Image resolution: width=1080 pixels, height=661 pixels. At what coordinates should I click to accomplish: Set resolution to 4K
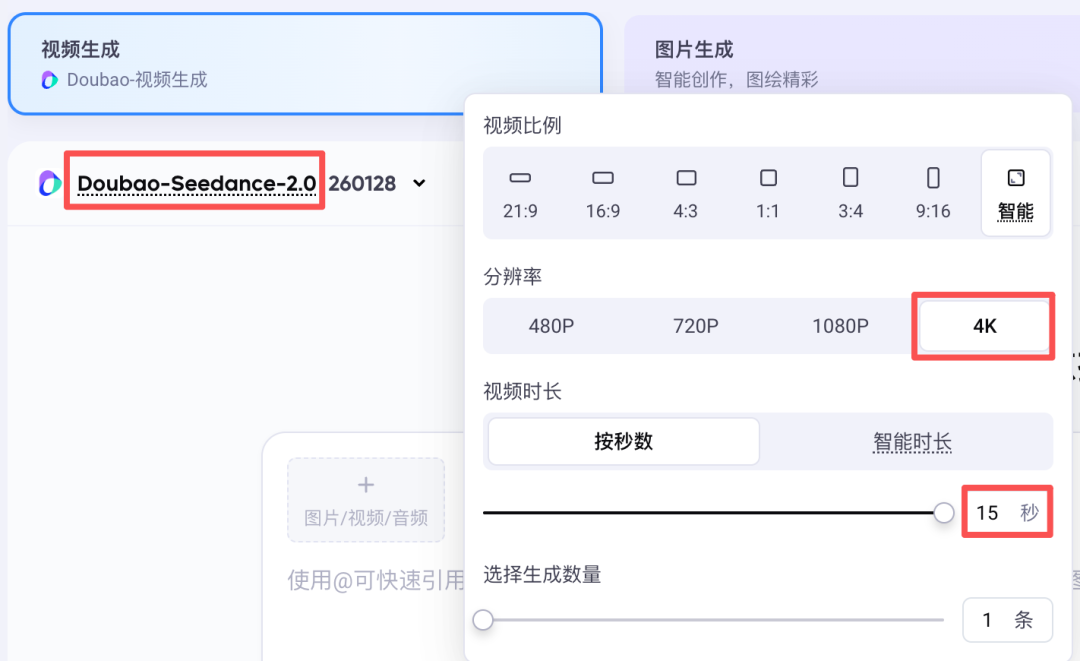[984, 326]
